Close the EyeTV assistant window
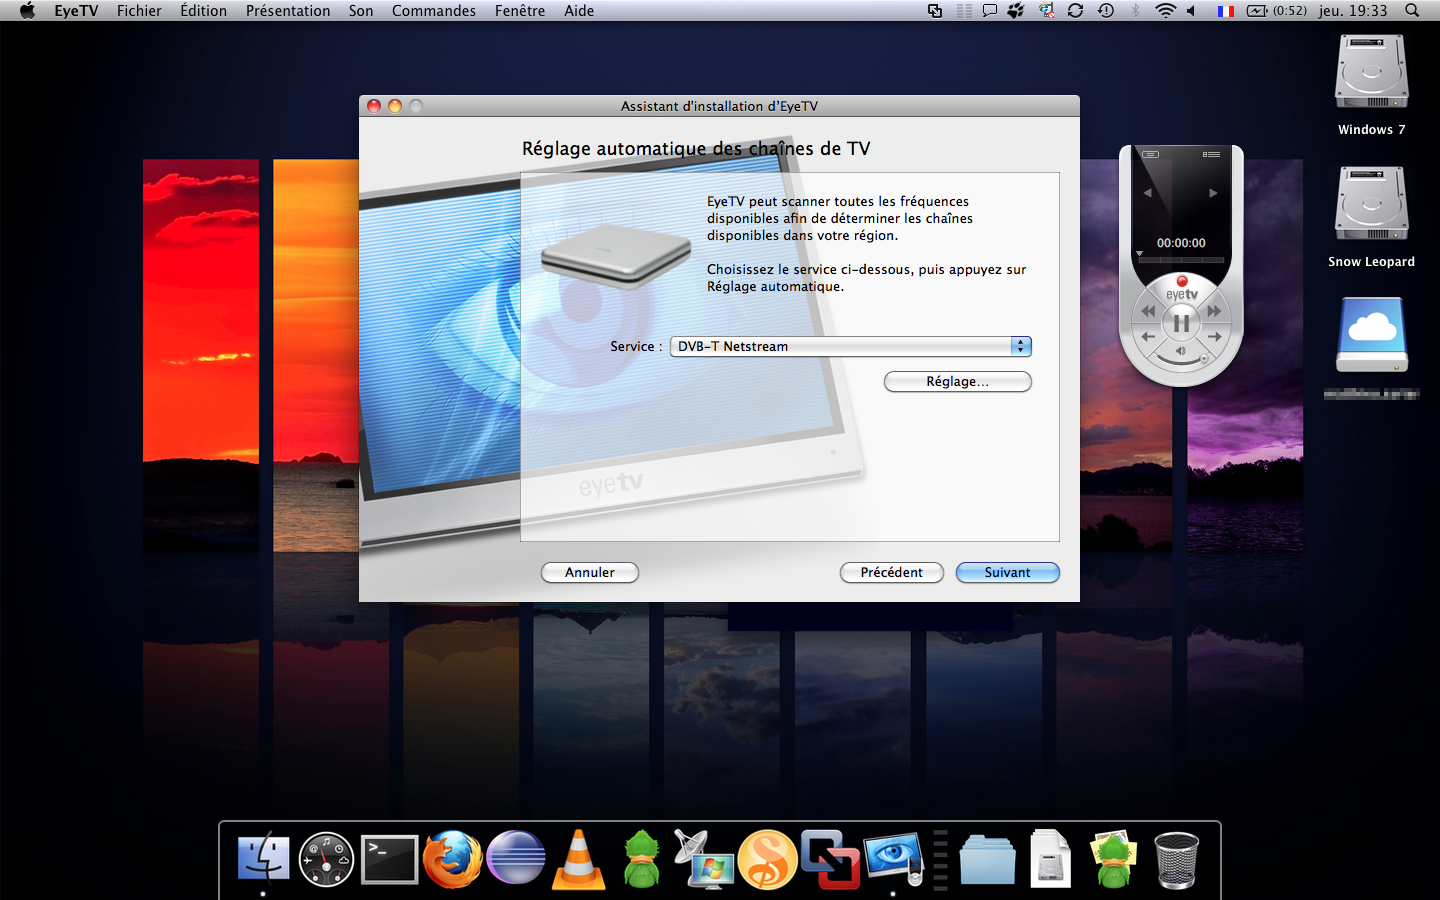 374,105
